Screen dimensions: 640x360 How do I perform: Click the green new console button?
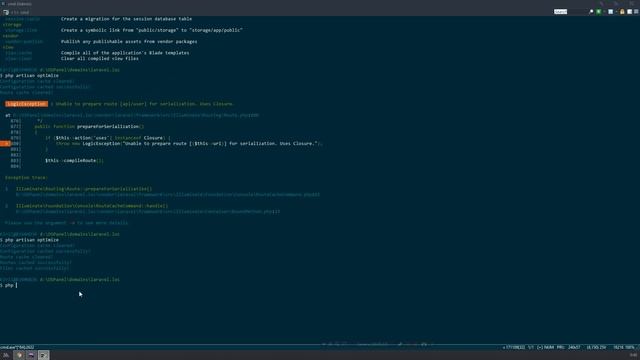click(599, 12)
